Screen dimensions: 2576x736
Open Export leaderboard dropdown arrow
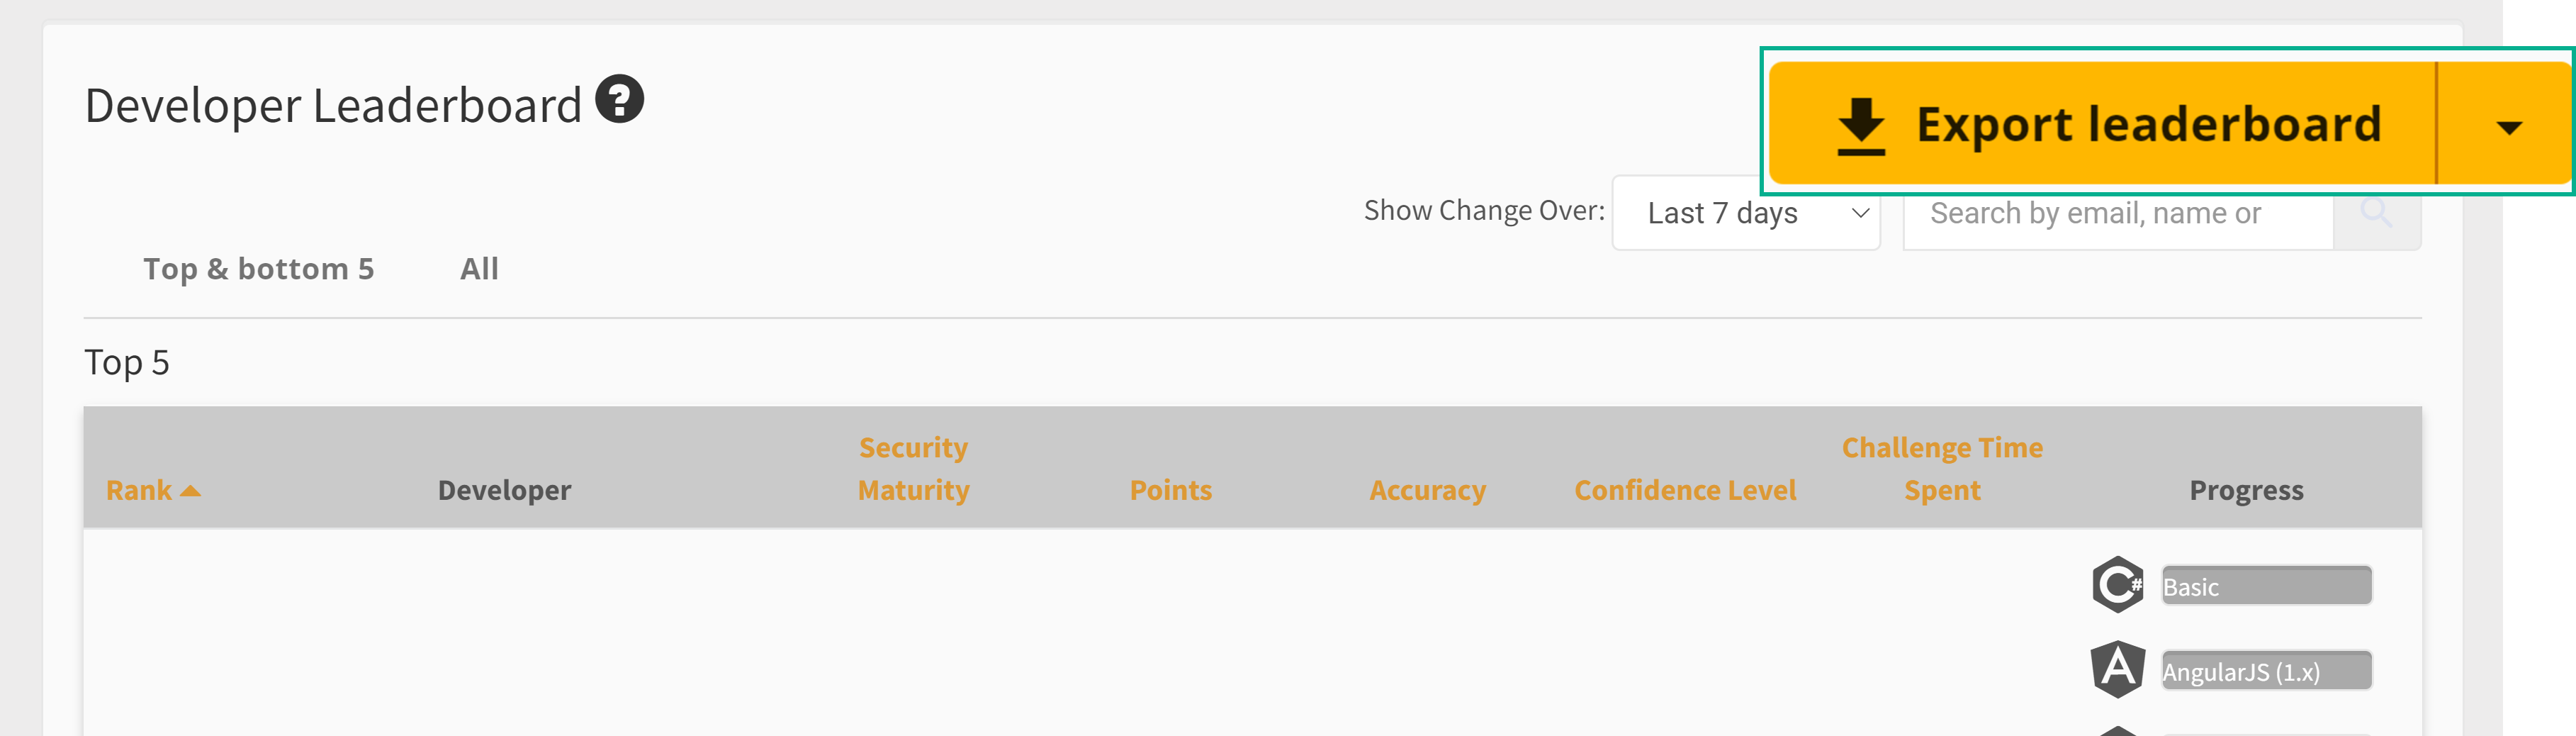click(2508, 127)
